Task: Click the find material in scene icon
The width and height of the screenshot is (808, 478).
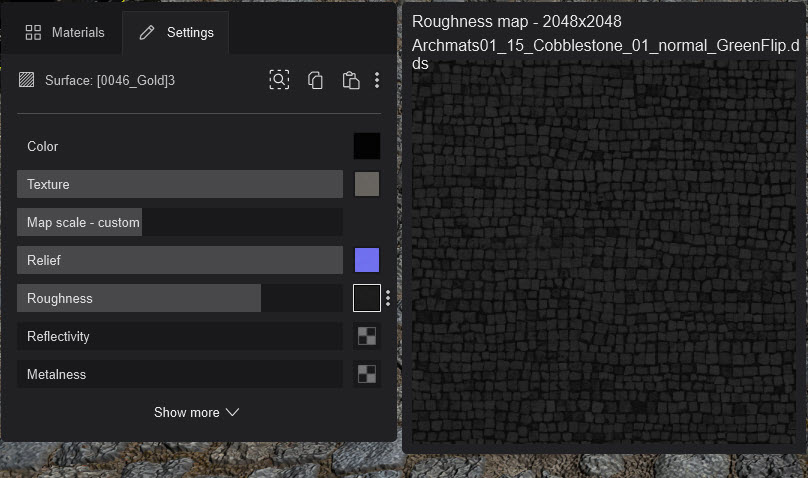Action: [x=279, y=80]
